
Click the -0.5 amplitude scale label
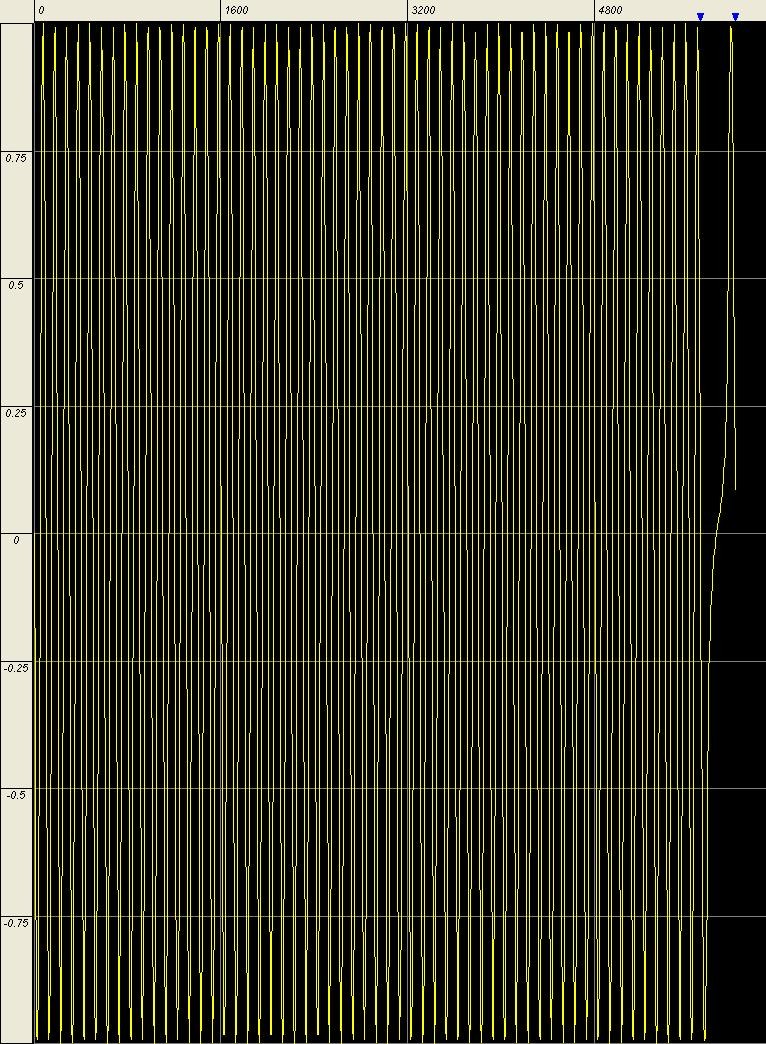(x=16, y=795)
